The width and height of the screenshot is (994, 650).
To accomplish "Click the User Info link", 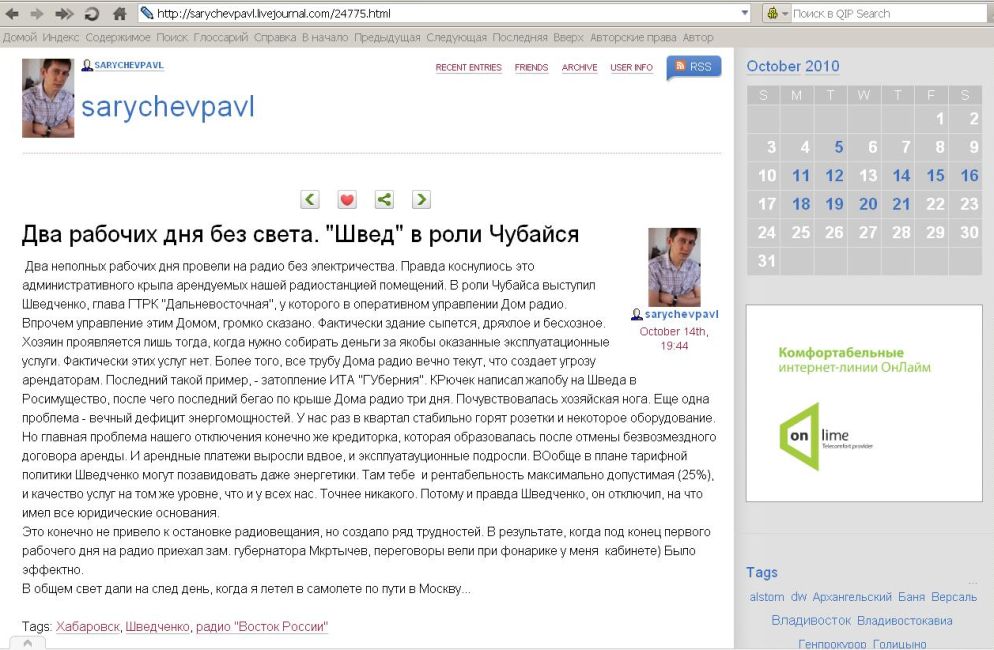I will tap(631, 68).
